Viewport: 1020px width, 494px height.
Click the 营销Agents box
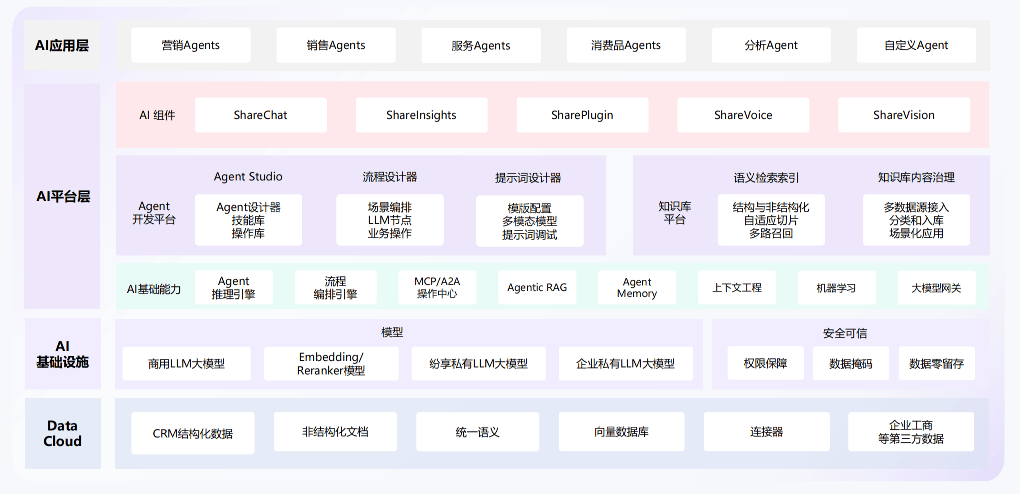pyautogui.click(x=191, y=45)
